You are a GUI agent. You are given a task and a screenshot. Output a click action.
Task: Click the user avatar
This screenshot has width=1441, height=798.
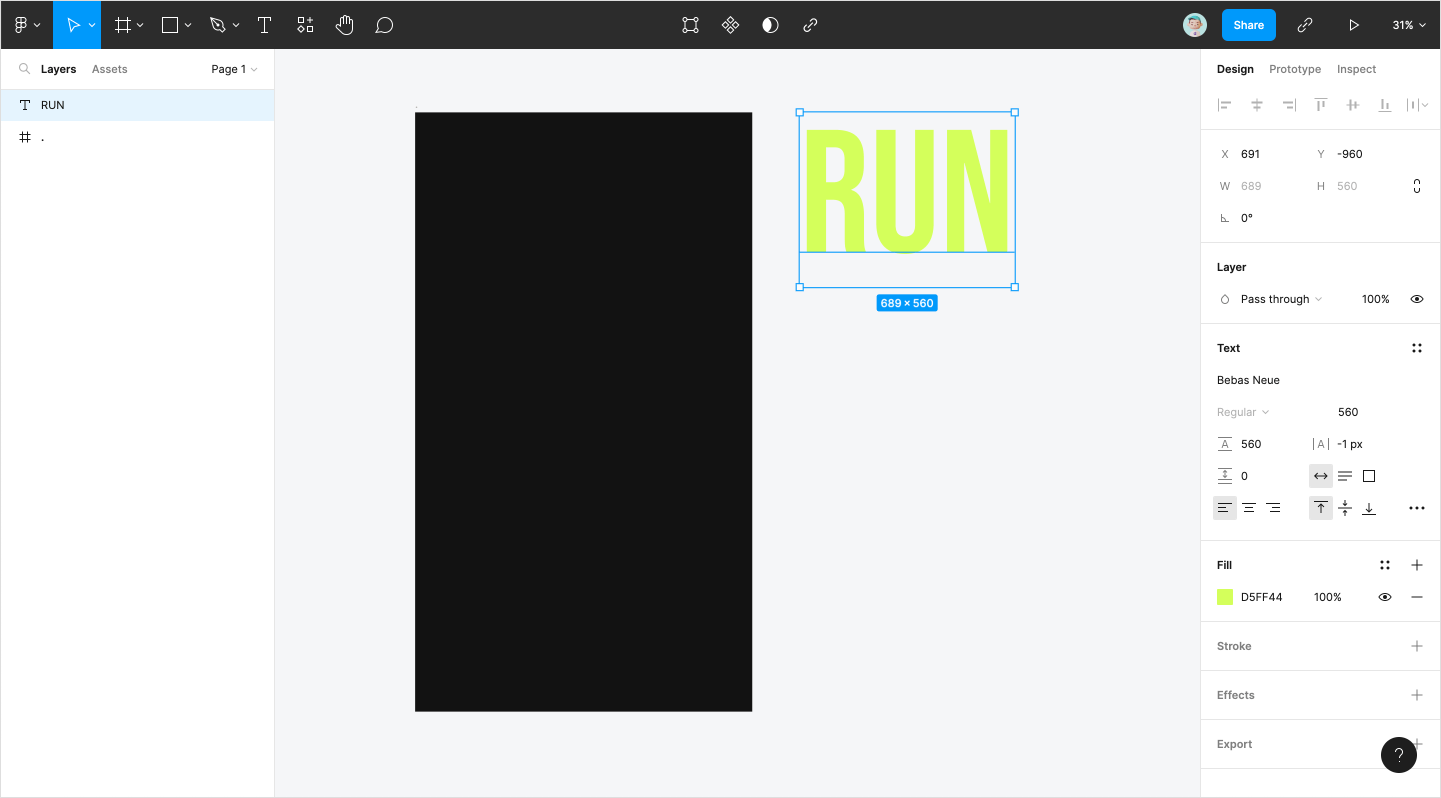pos(1194,25)
